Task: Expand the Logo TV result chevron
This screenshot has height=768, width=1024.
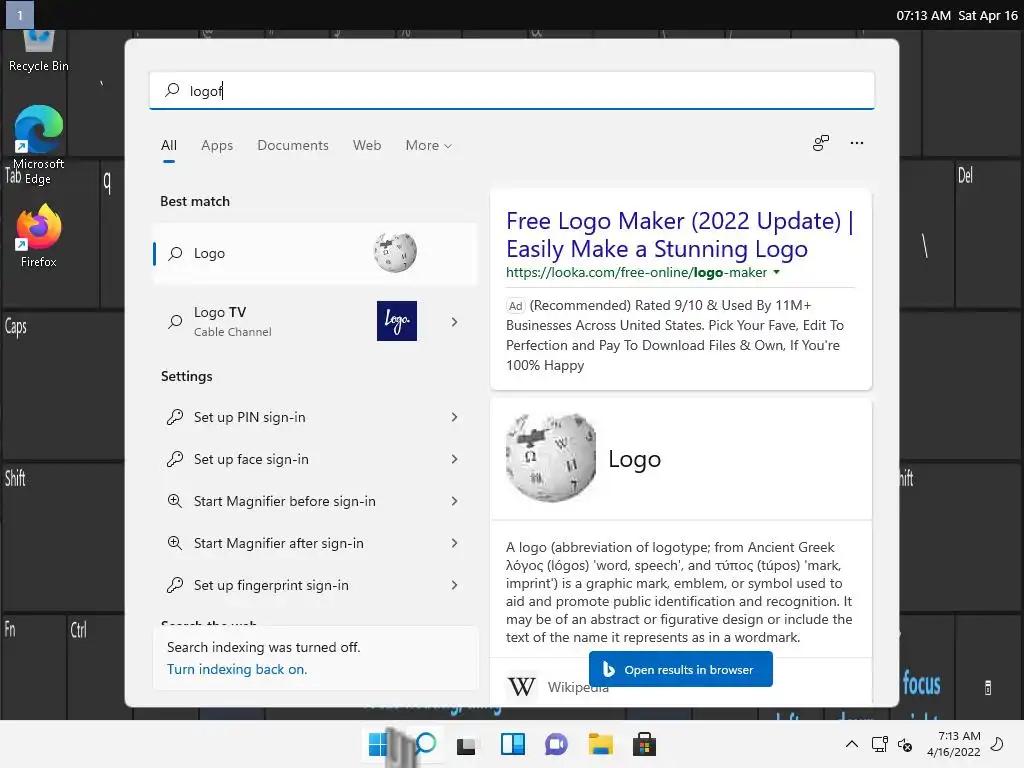Action: (x=455, y=322)
